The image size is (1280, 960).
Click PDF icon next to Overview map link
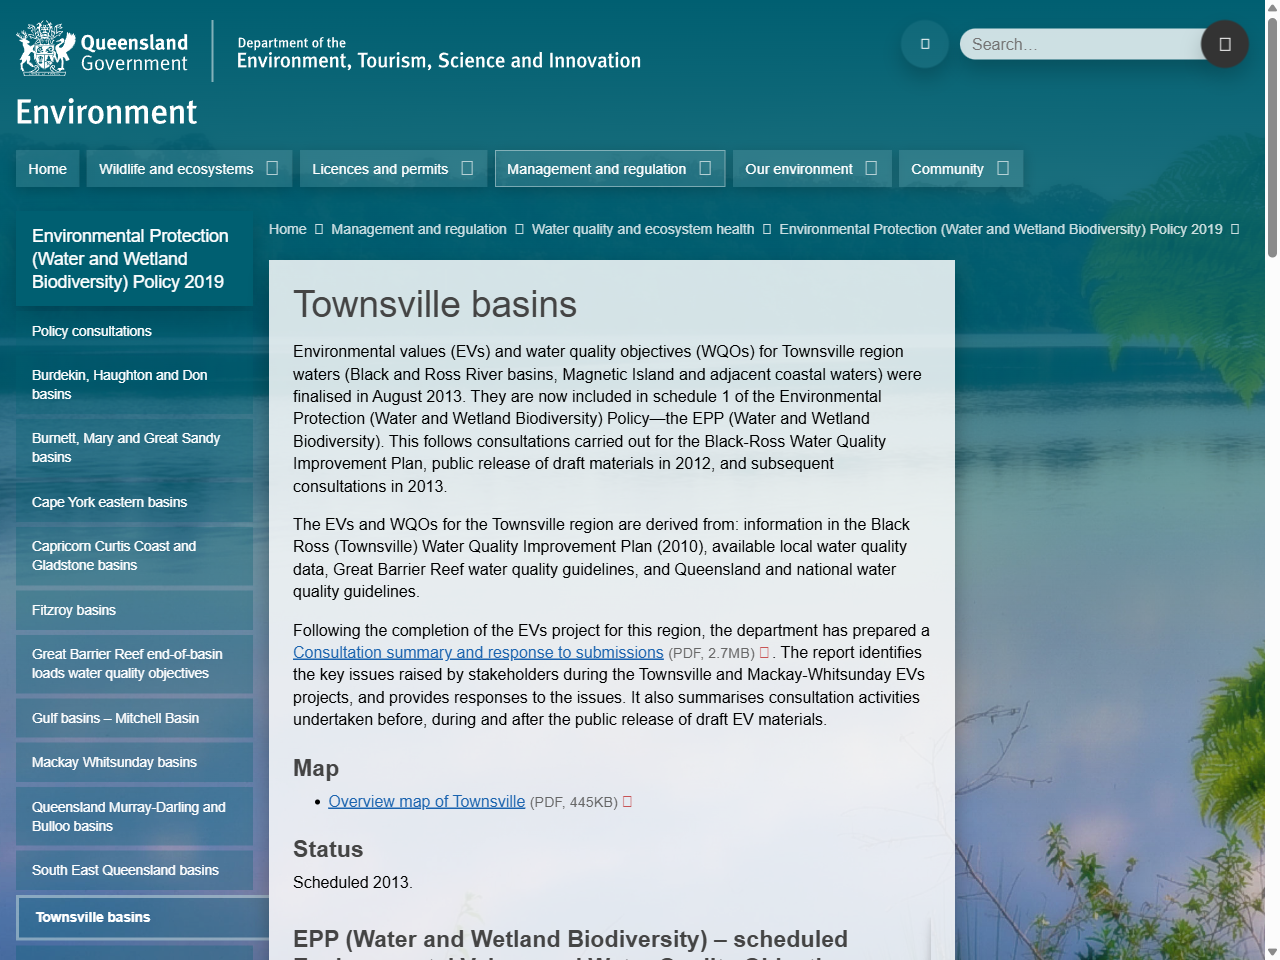(x=627, y=801)
